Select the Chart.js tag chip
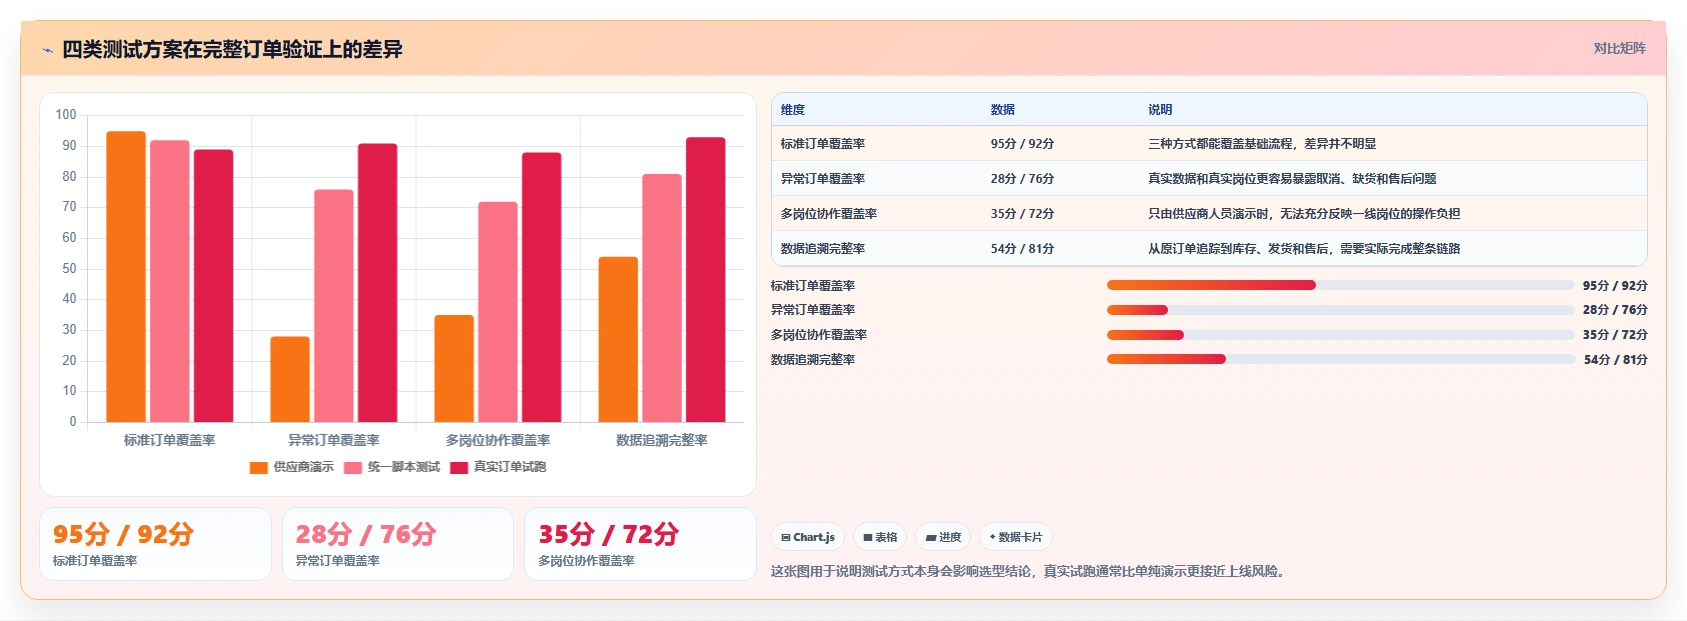This screenshot has width=1687, height=621. 808,537
